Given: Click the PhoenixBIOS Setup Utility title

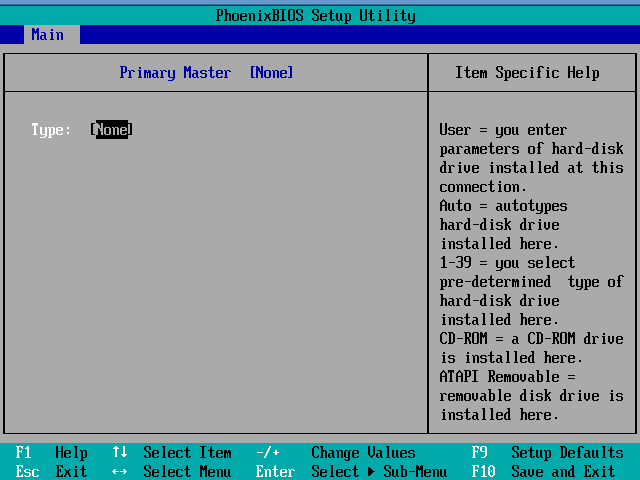Looking at the screenshot, I should point(316,16).
